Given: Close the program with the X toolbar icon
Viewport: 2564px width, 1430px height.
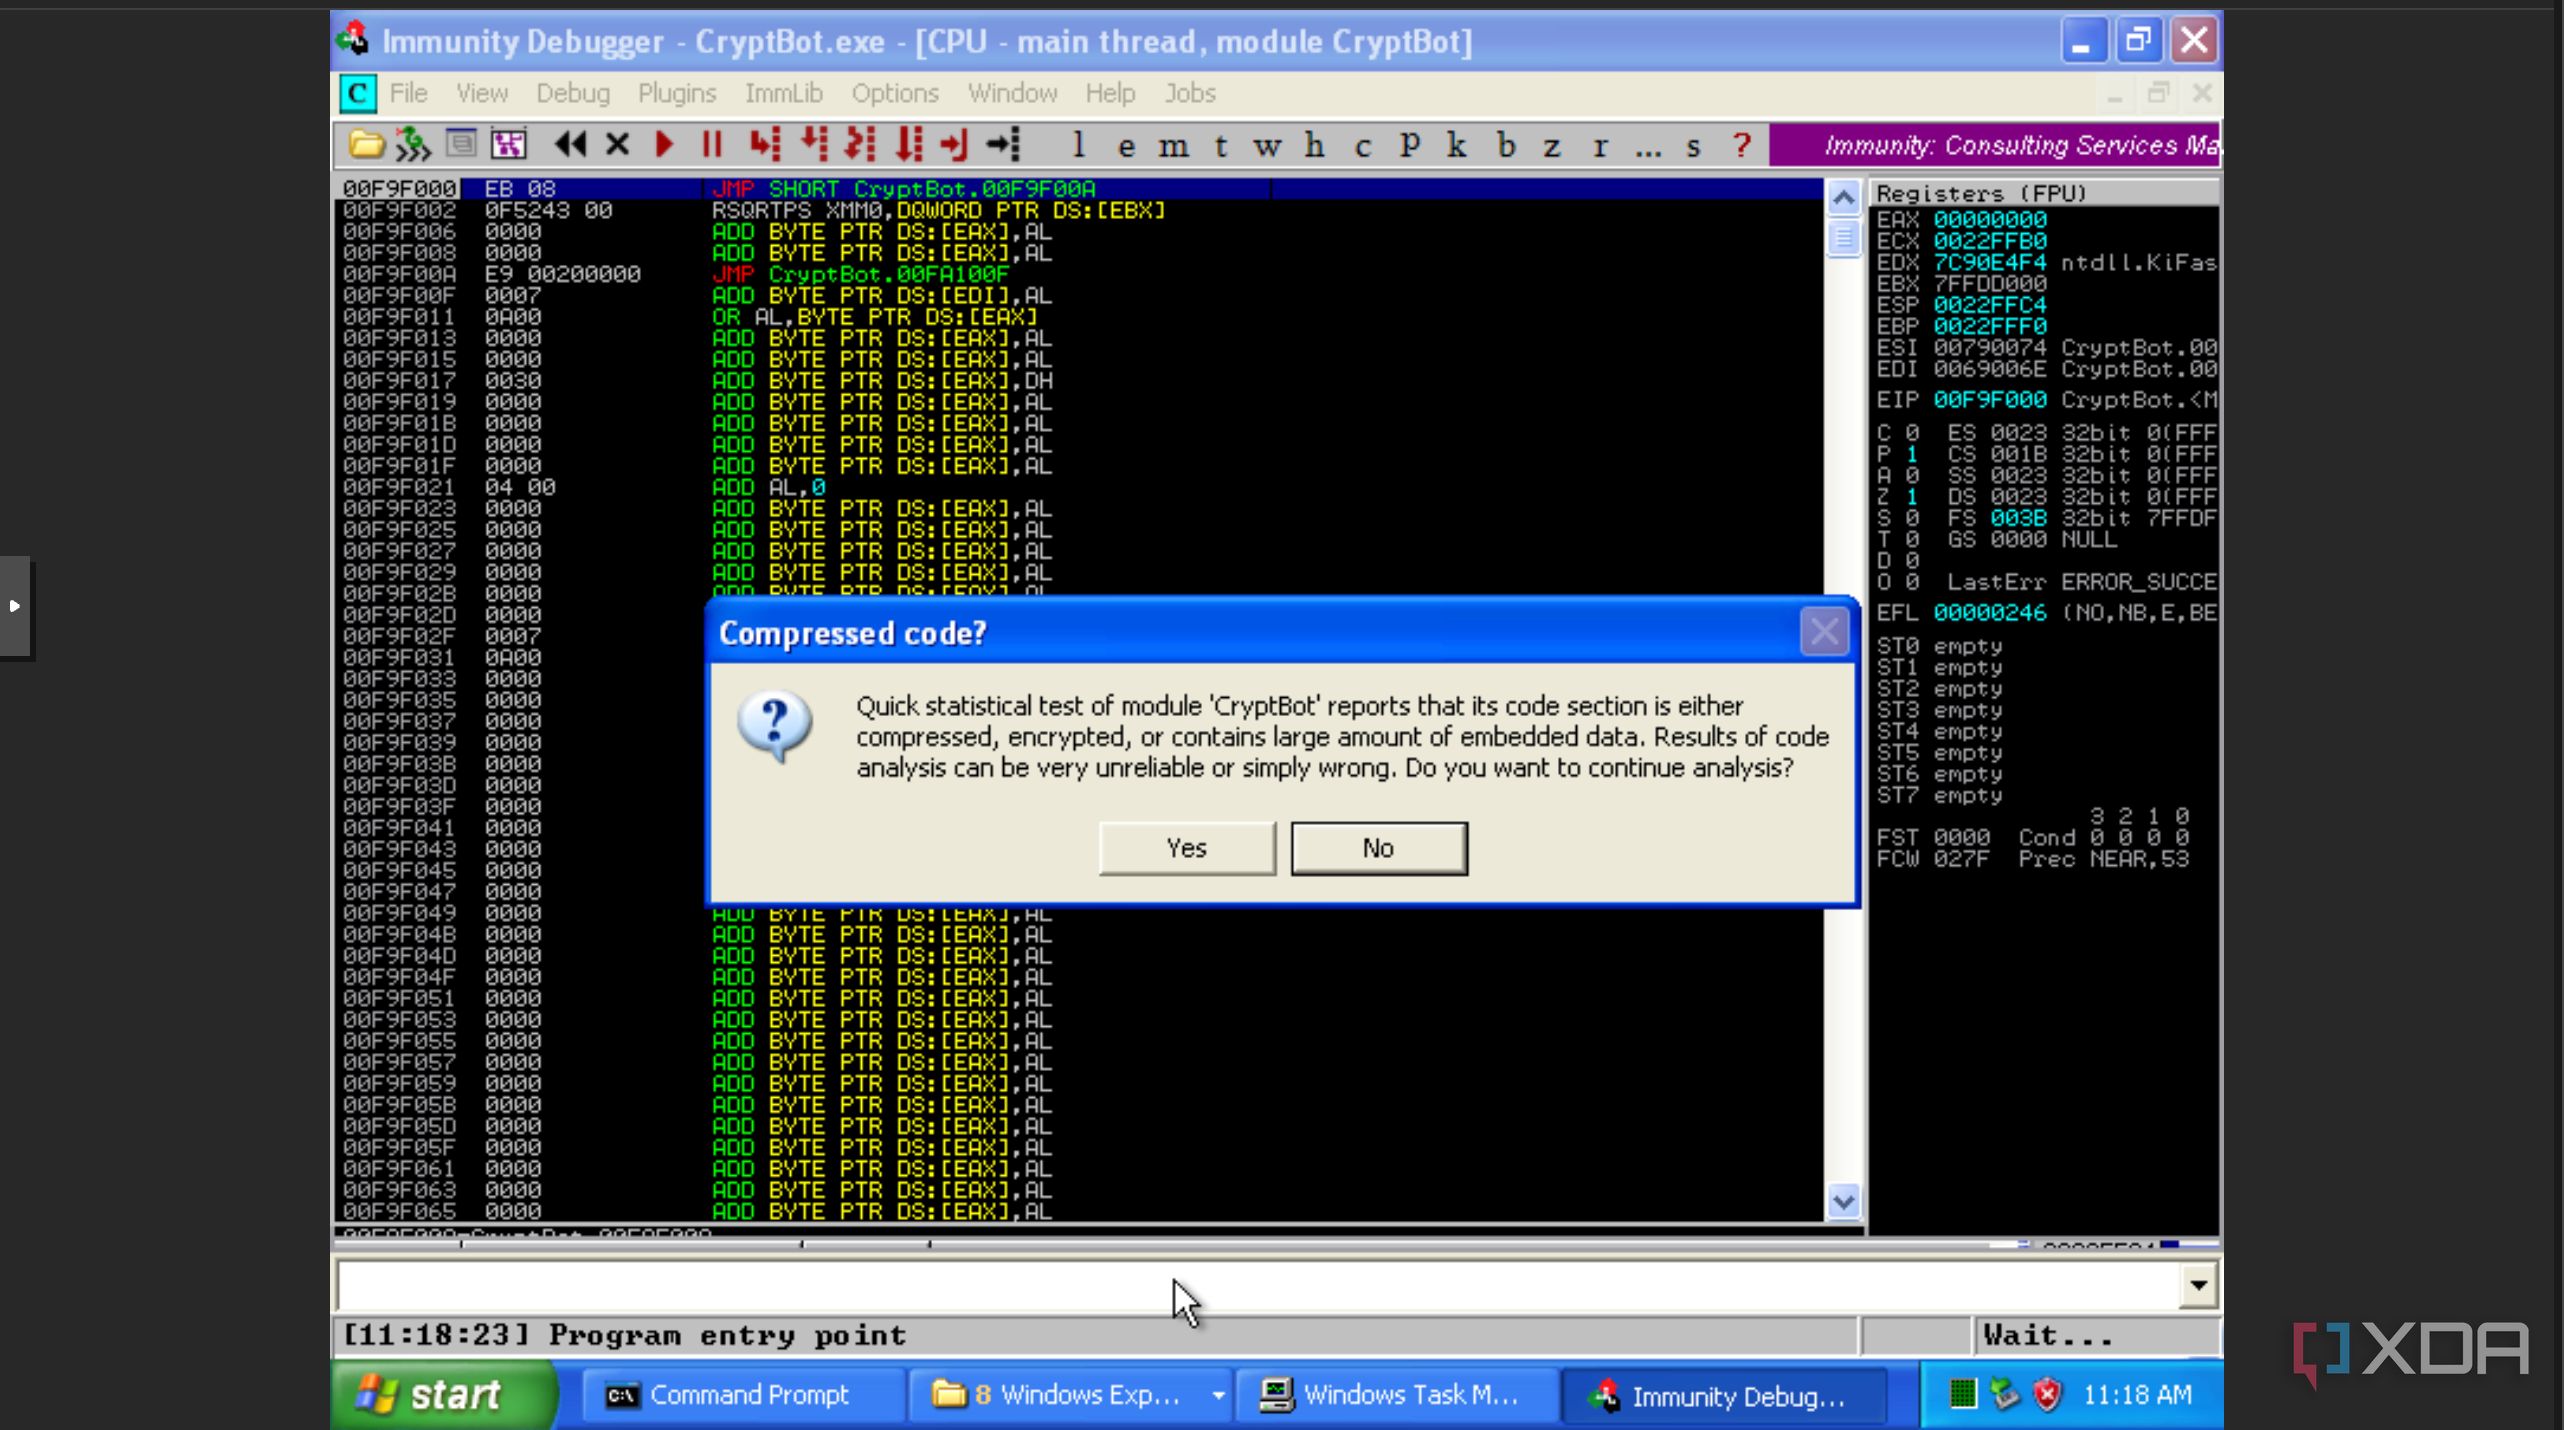Looking at the screenshot, I should pyautogui.click(x=618, y=145).
